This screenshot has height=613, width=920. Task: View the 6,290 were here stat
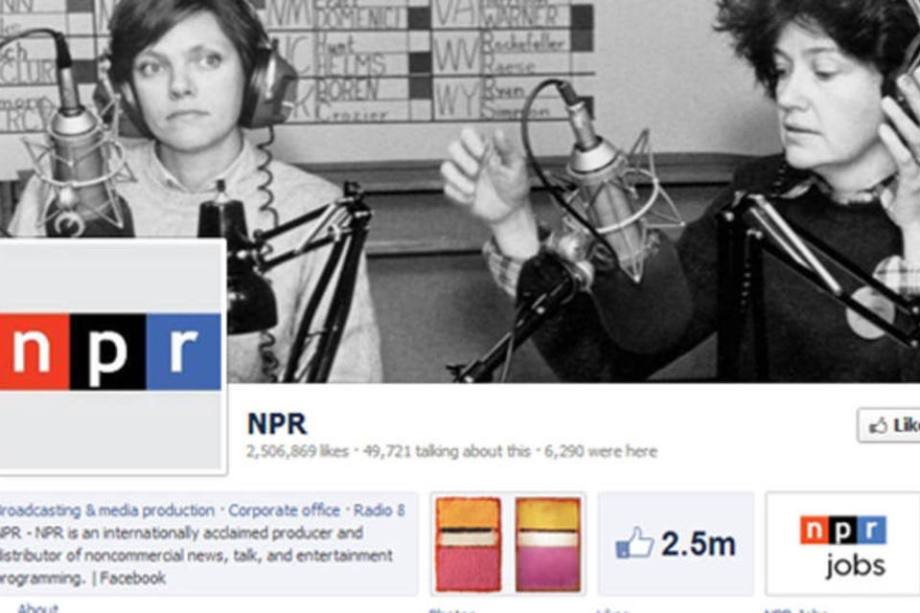tap(601, 452)
